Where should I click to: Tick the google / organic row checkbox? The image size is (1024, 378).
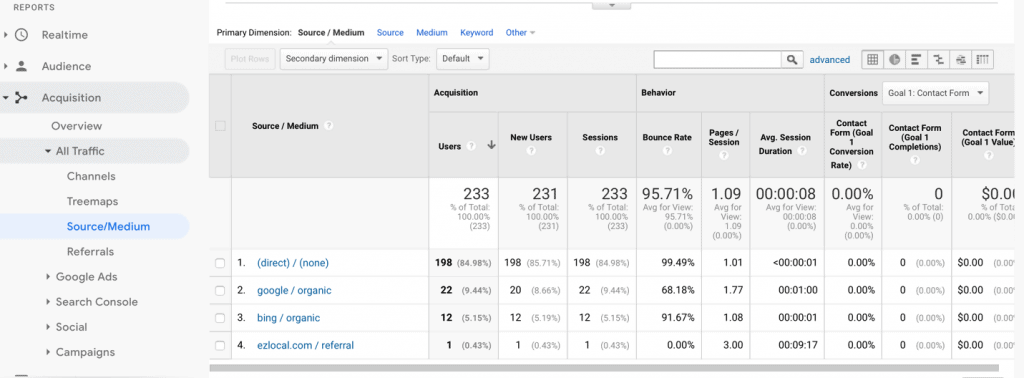[x=220, y=291]
